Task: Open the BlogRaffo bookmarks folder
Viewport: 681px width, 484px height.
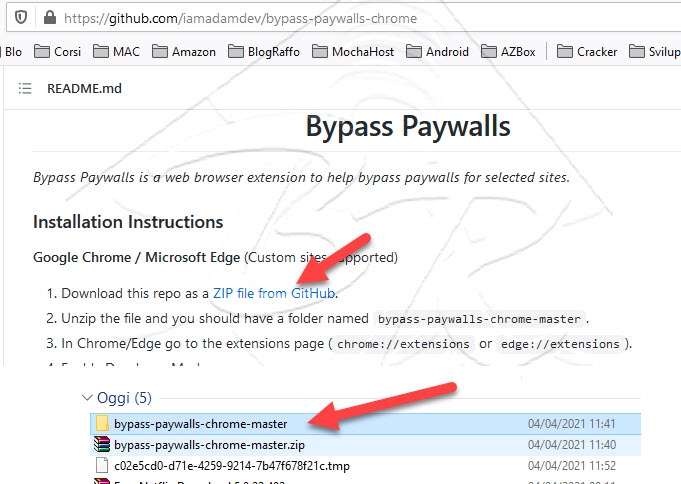Action: pyautogui.click(x=264, y=52)
